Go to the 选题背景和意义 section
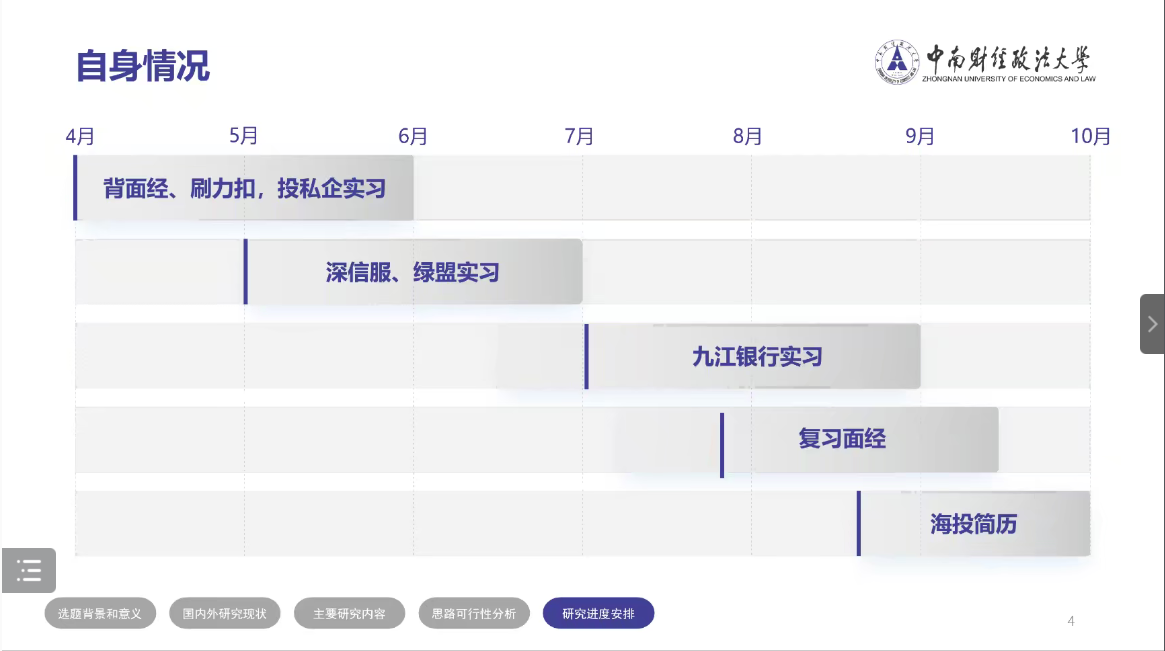Screen dimensions: 1165x651 (x=100, y=614)
